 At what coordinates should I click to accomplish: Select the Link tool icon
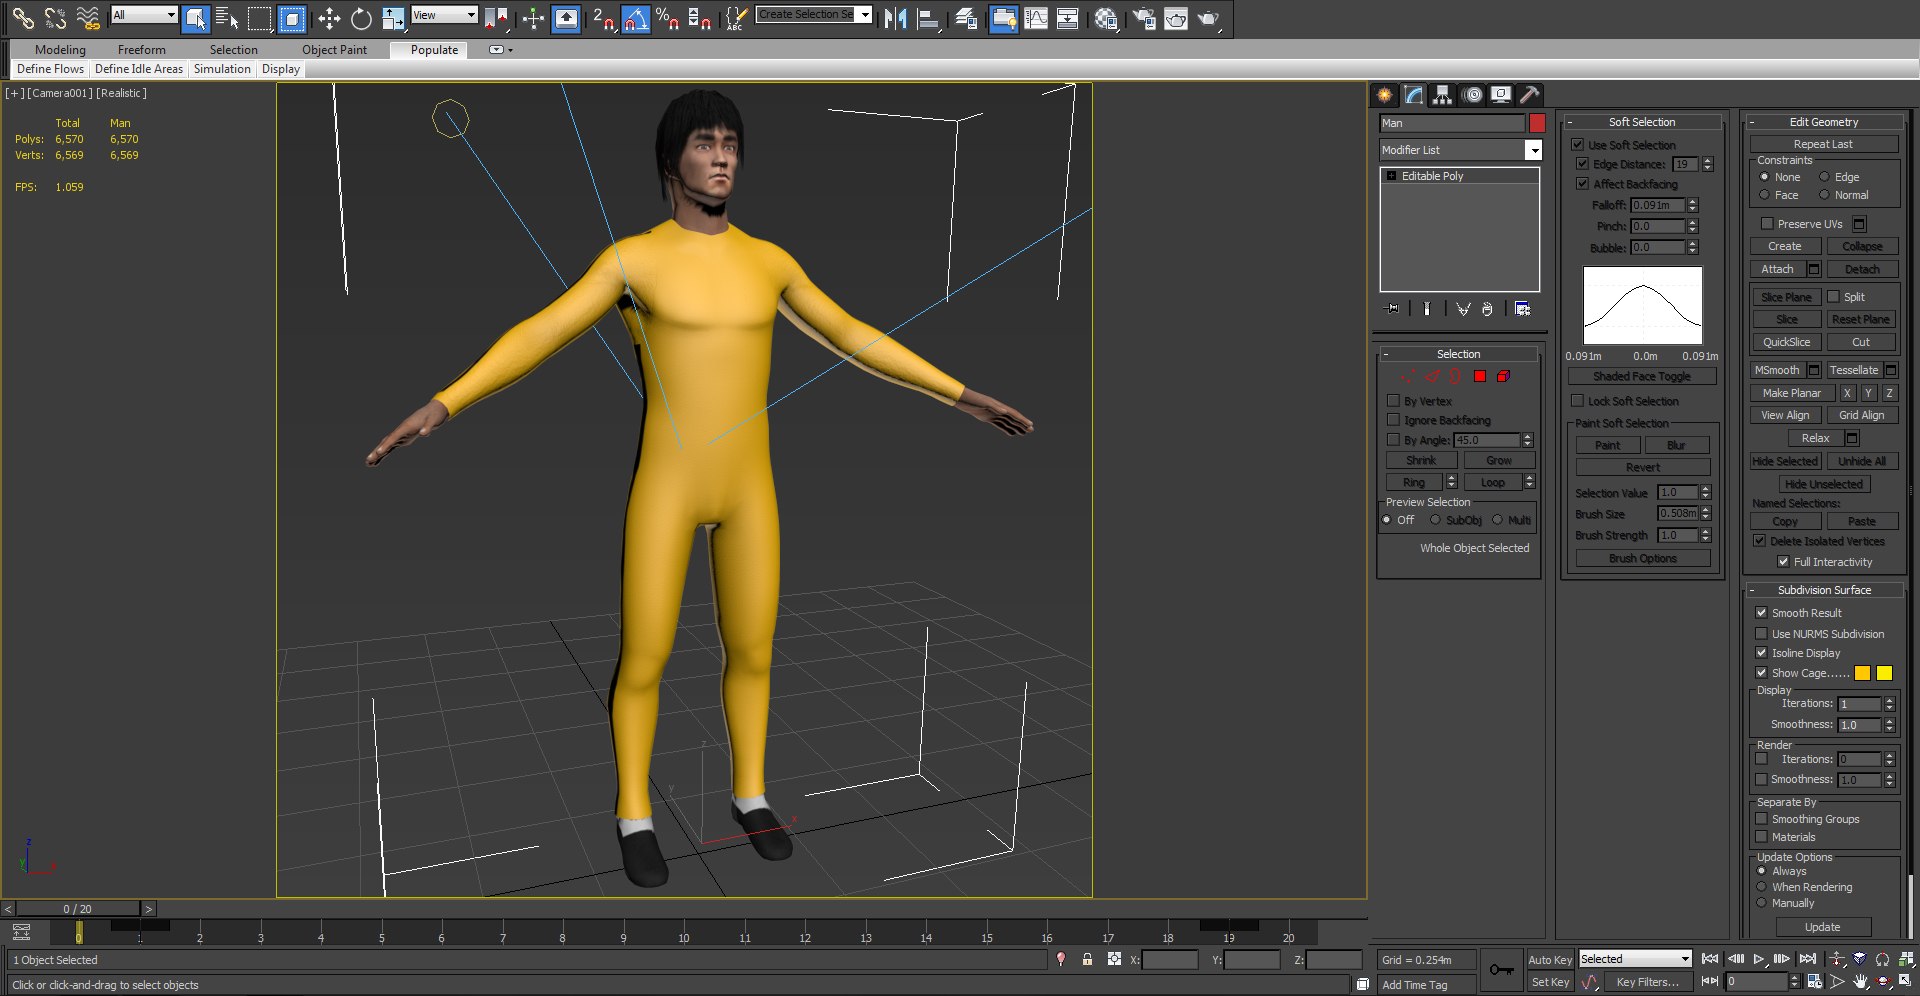coord(22,18)
